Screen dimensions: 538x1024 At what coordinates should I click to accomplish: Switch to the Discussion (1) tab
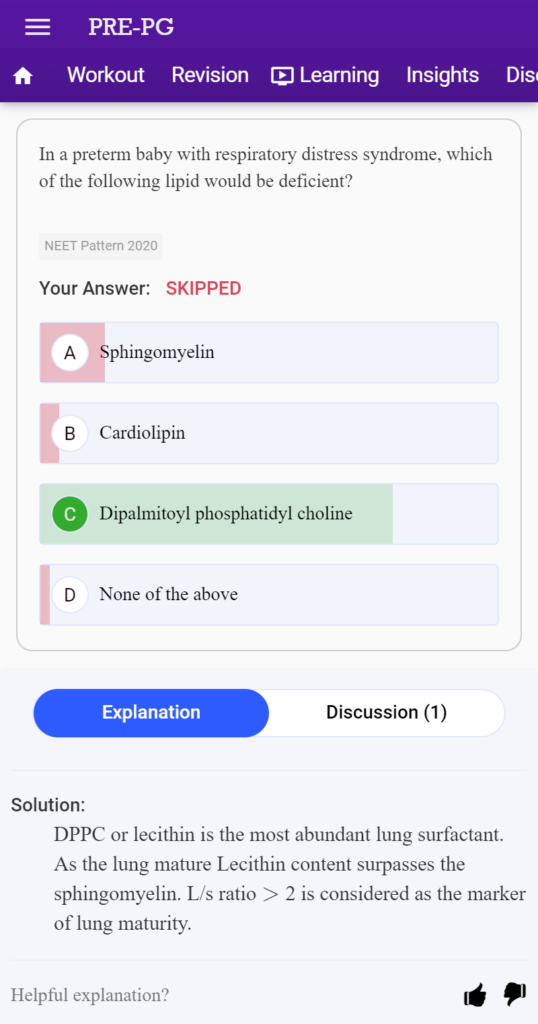(x=387, y=712)
